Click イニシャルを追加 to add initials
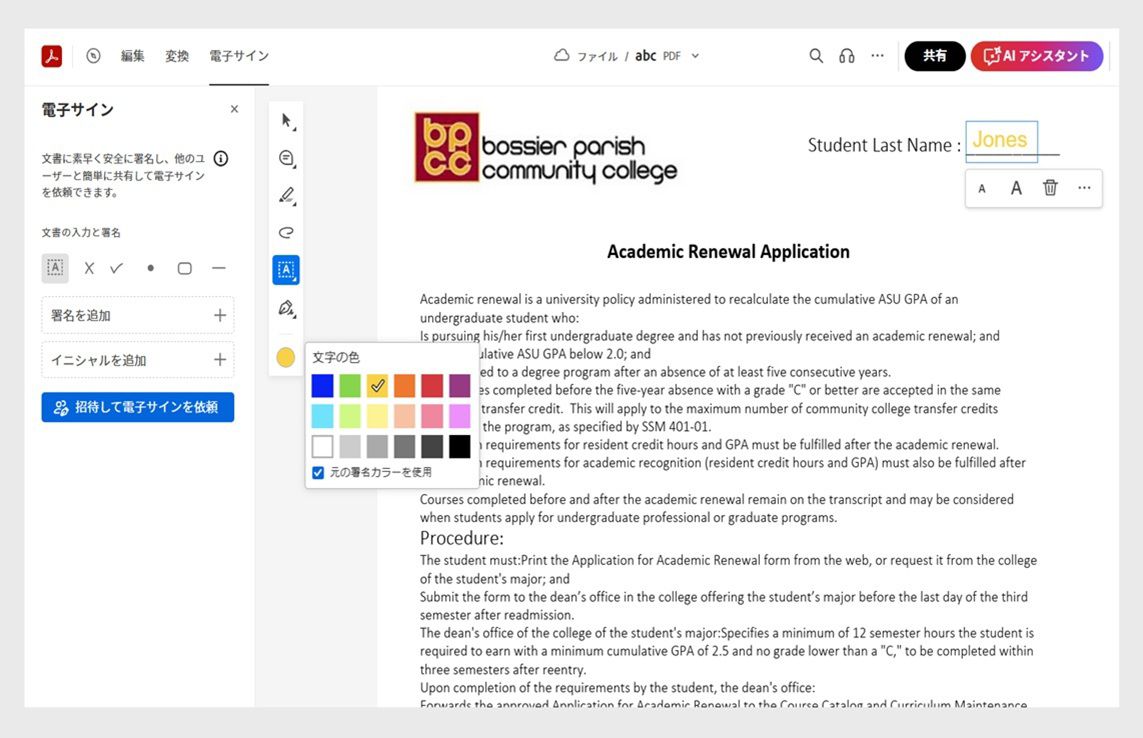 click(138, 360)
